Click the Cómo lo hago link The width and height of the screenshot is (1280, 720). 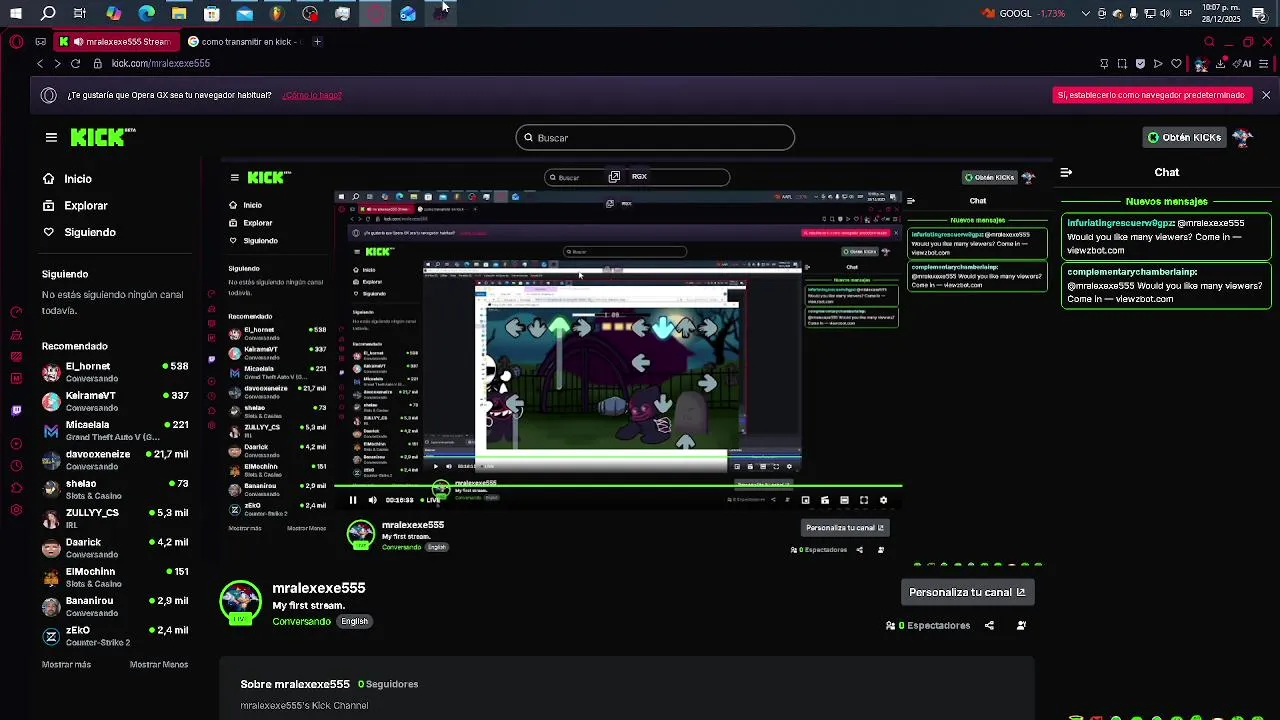pos(312,95)
